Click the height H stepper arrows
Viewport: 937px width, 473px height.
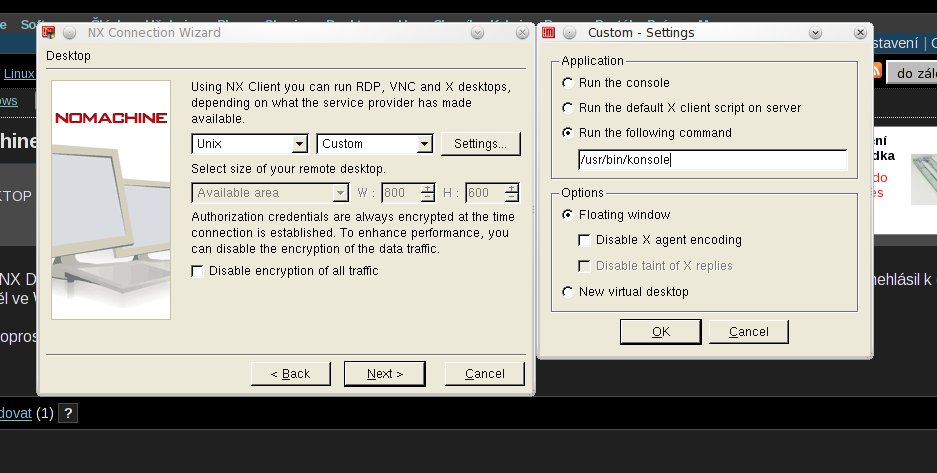tap(512, 193)
